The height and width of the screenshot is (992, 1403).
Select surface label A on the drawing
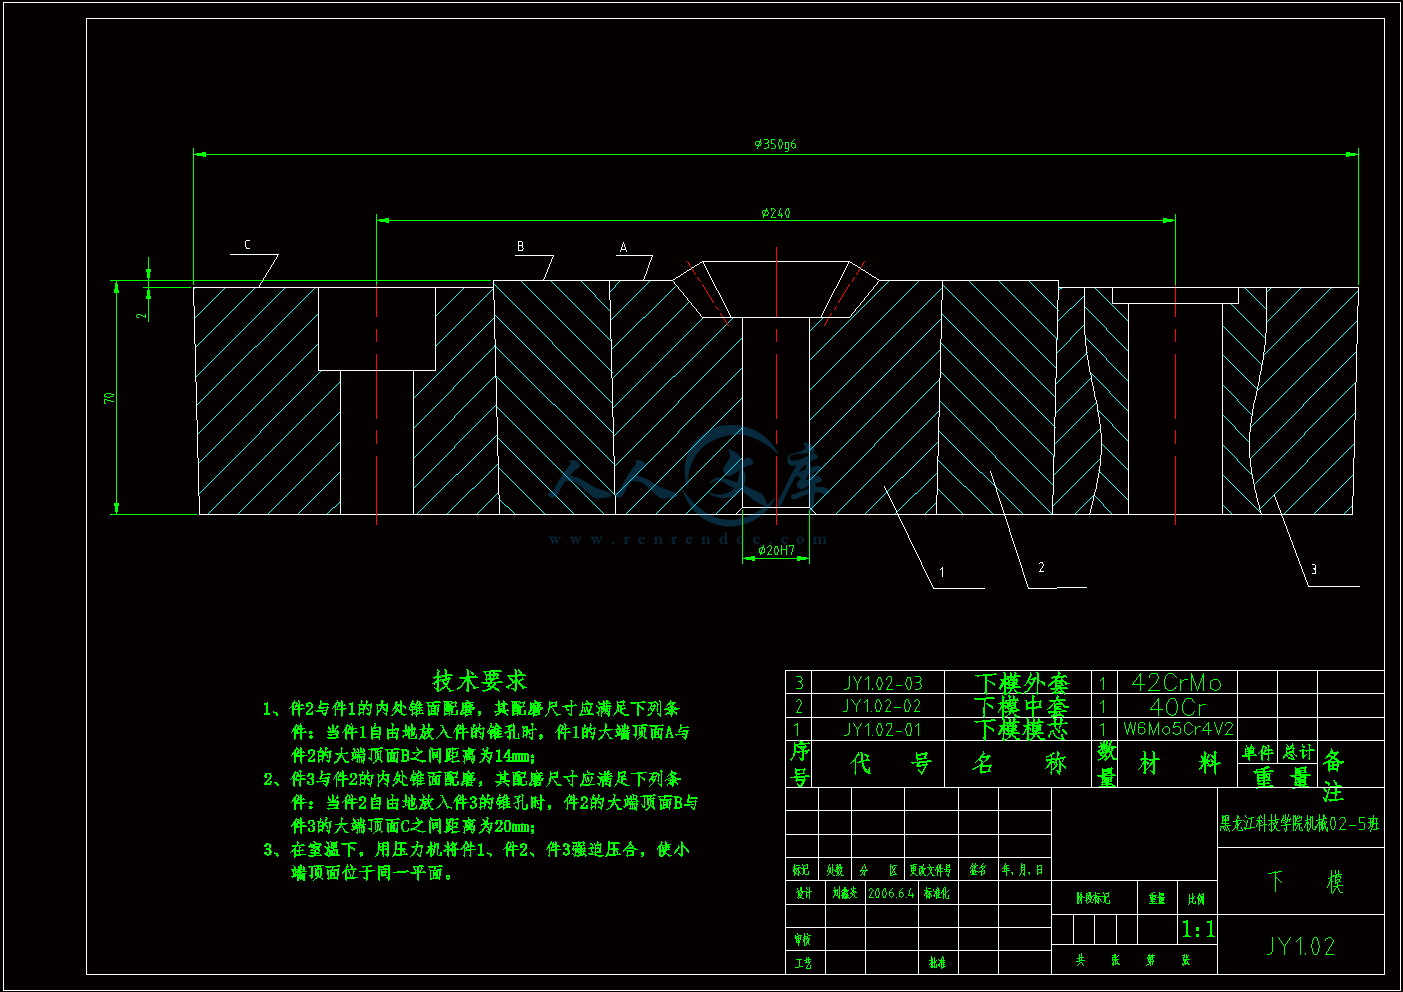point(623,247)
